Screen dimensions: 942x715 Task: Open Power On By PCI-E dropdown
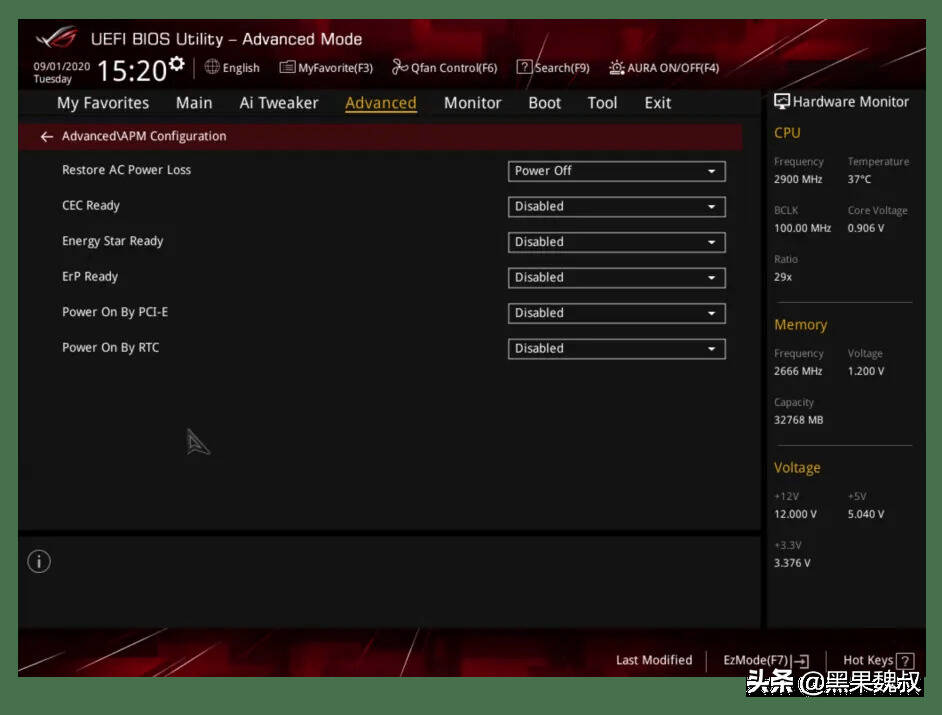pos(616,313)
